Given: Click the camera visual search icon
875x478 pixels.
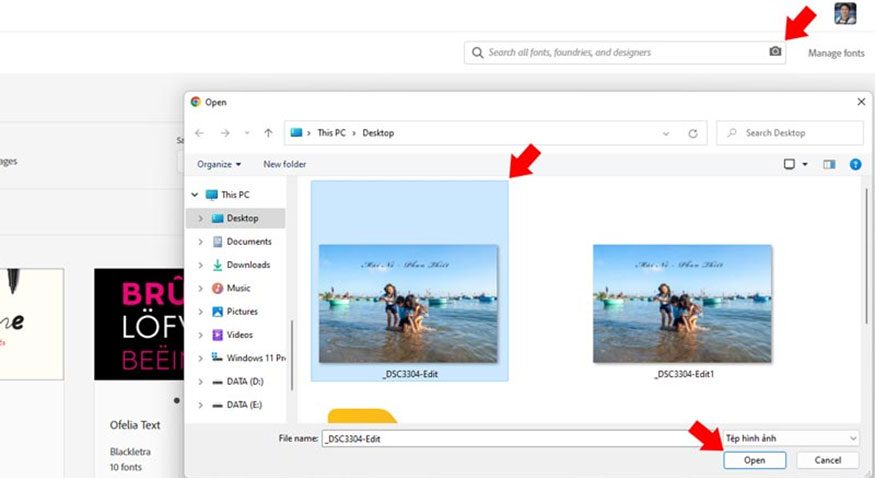Looking at the screenshot, I should tap(775, 51).
